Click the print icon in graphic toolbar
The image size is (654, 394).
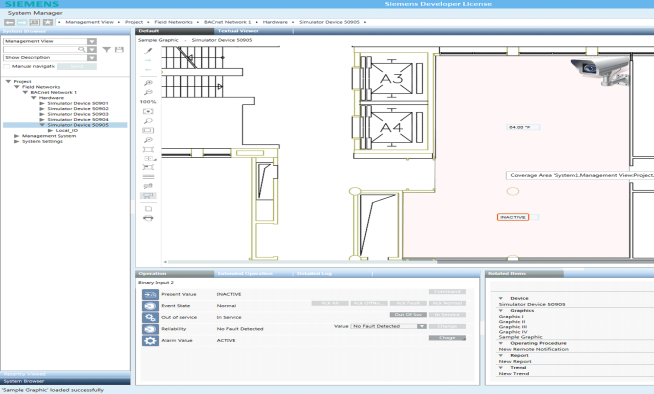[x=148, y=218]
